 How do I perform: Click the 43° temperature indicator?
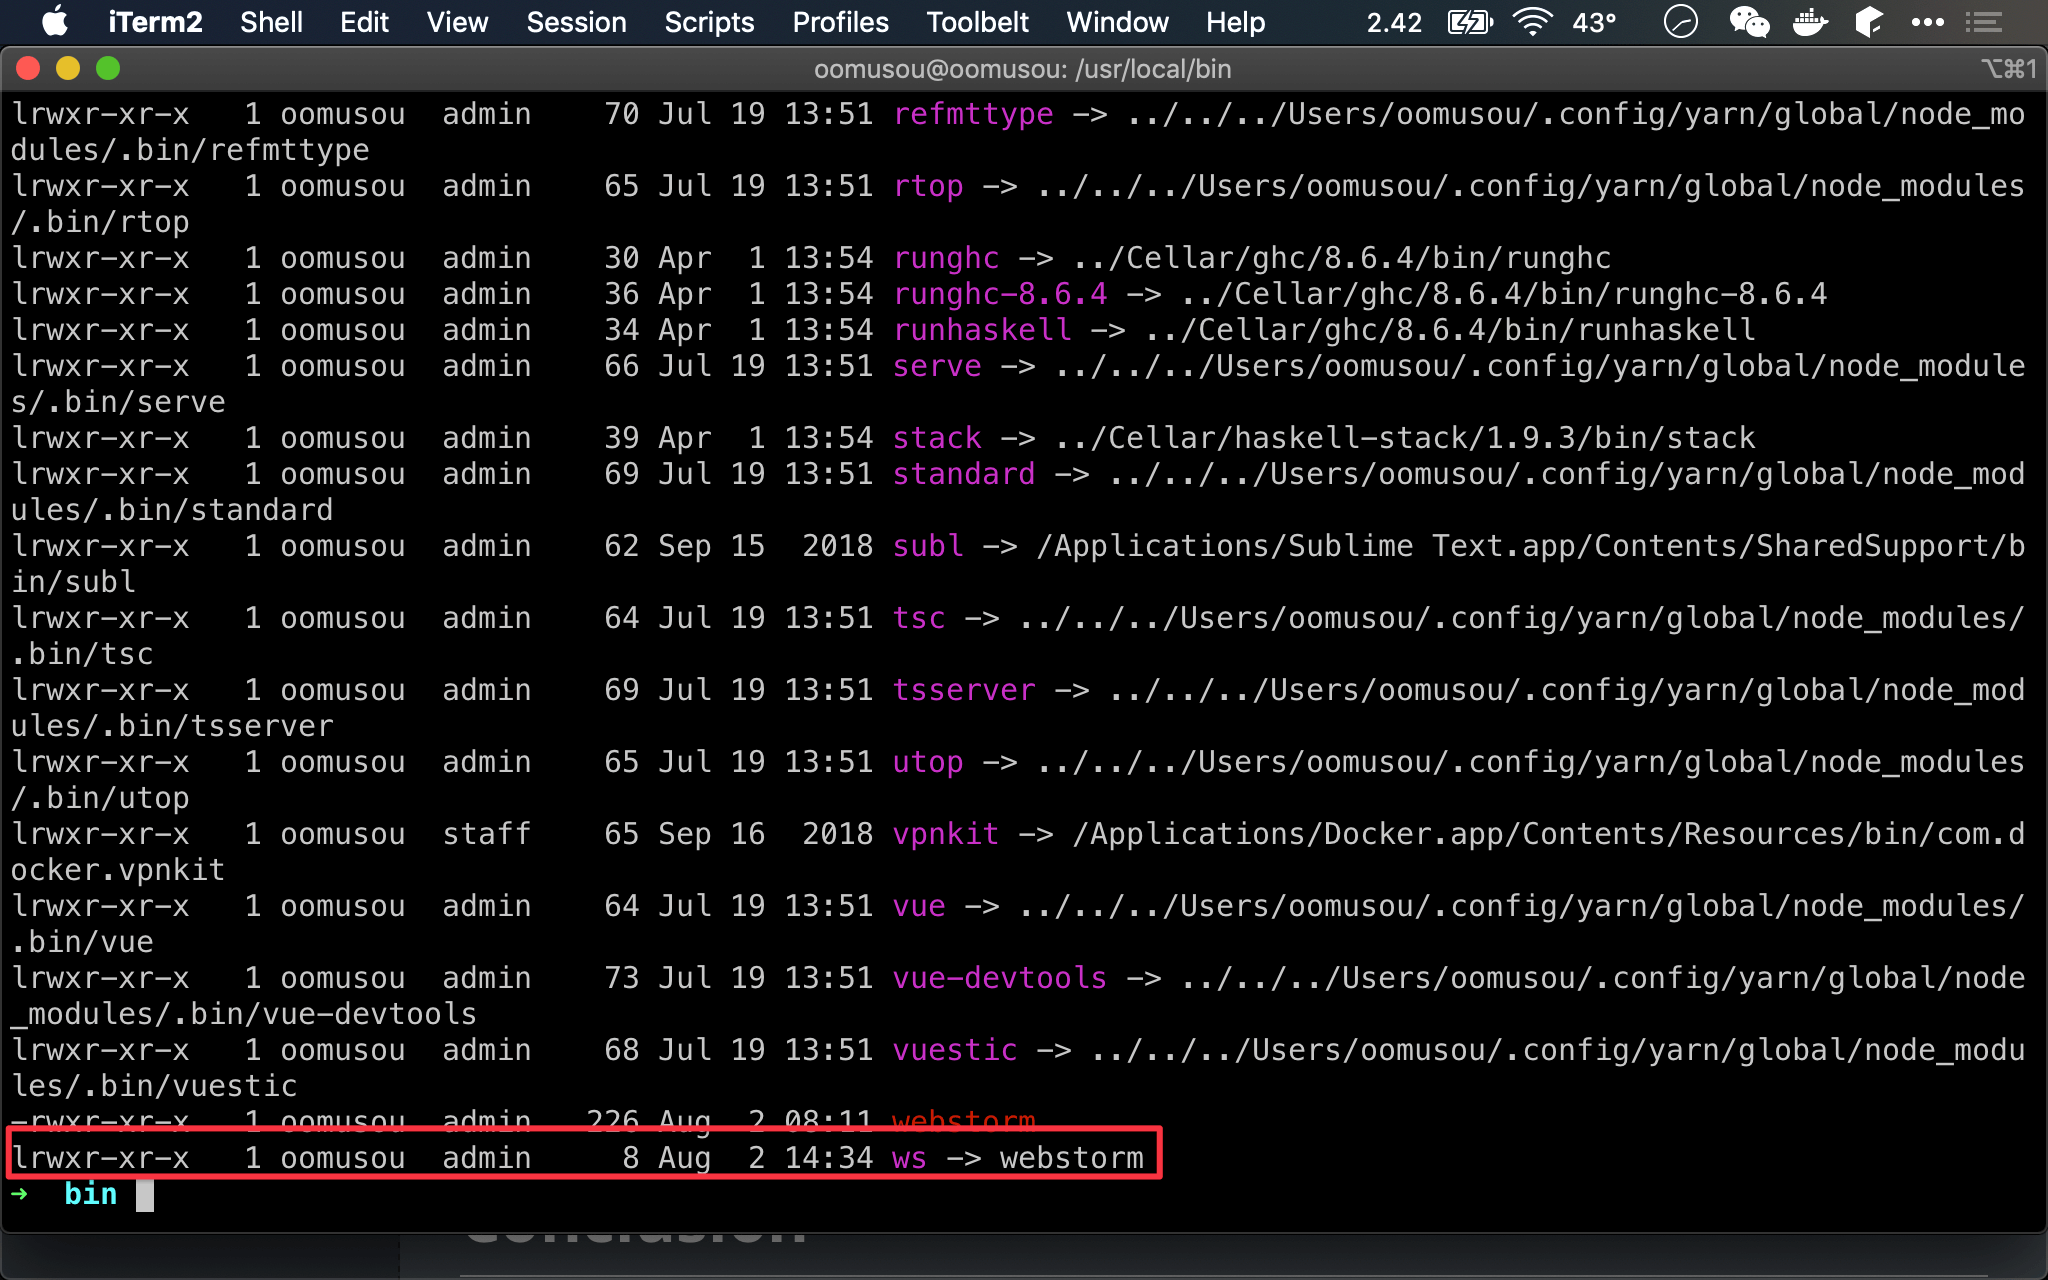coord(1594,22)
